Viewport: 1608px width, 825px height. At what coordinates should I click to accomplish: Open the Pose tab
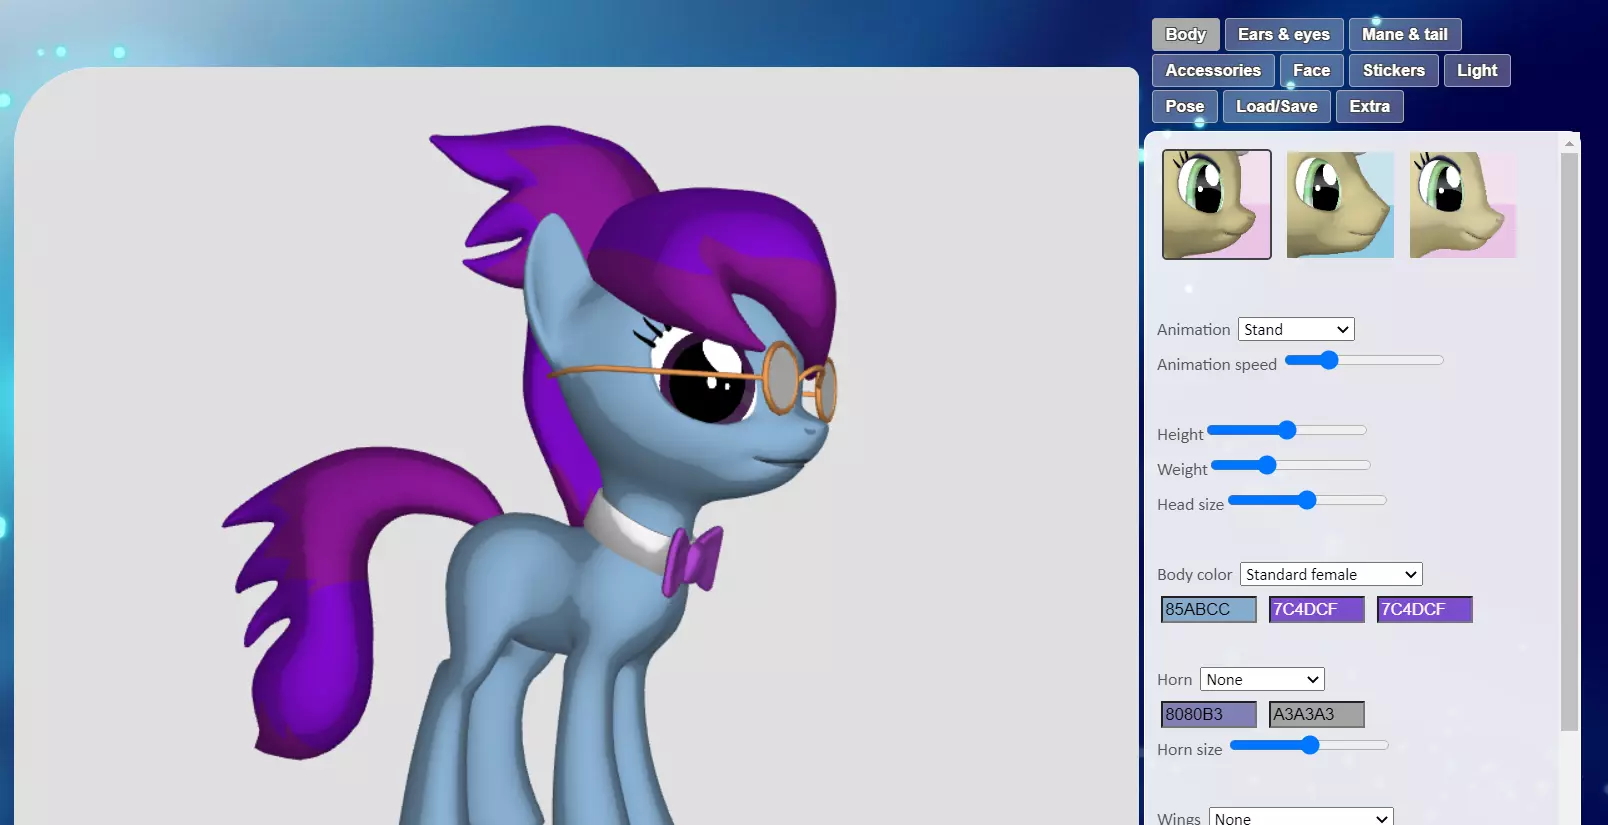click(x=1184, y=106)
